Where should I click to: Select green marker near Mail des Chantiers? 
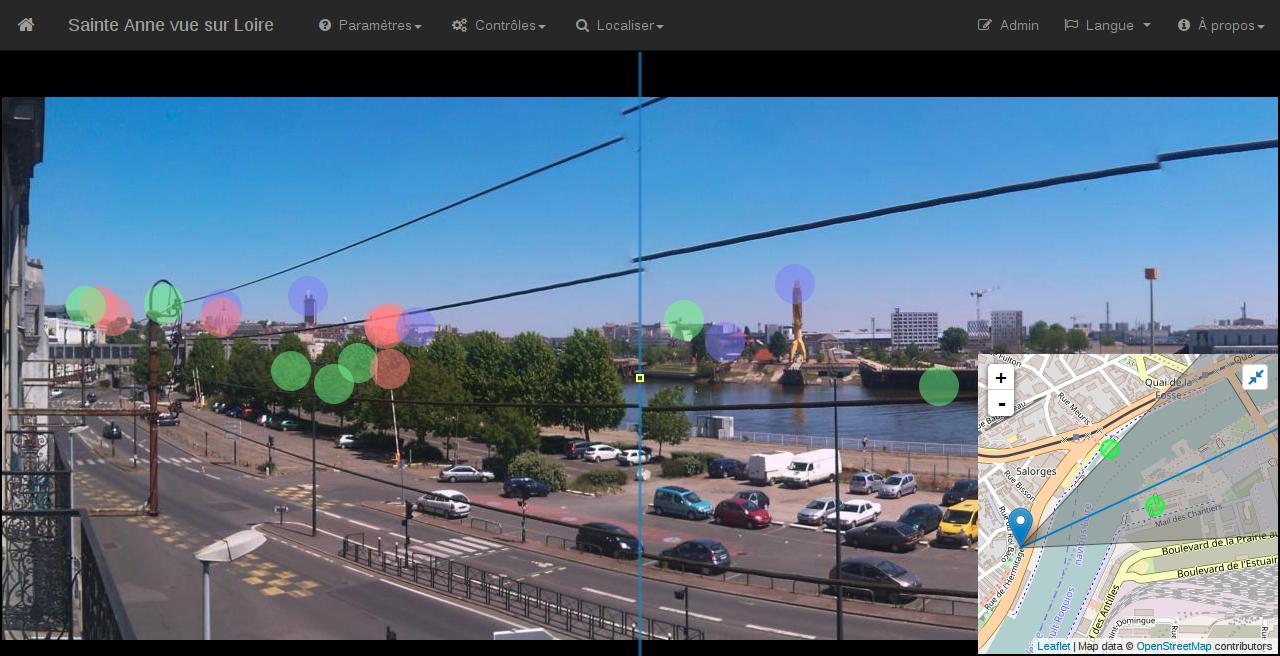pos(1155,506)
